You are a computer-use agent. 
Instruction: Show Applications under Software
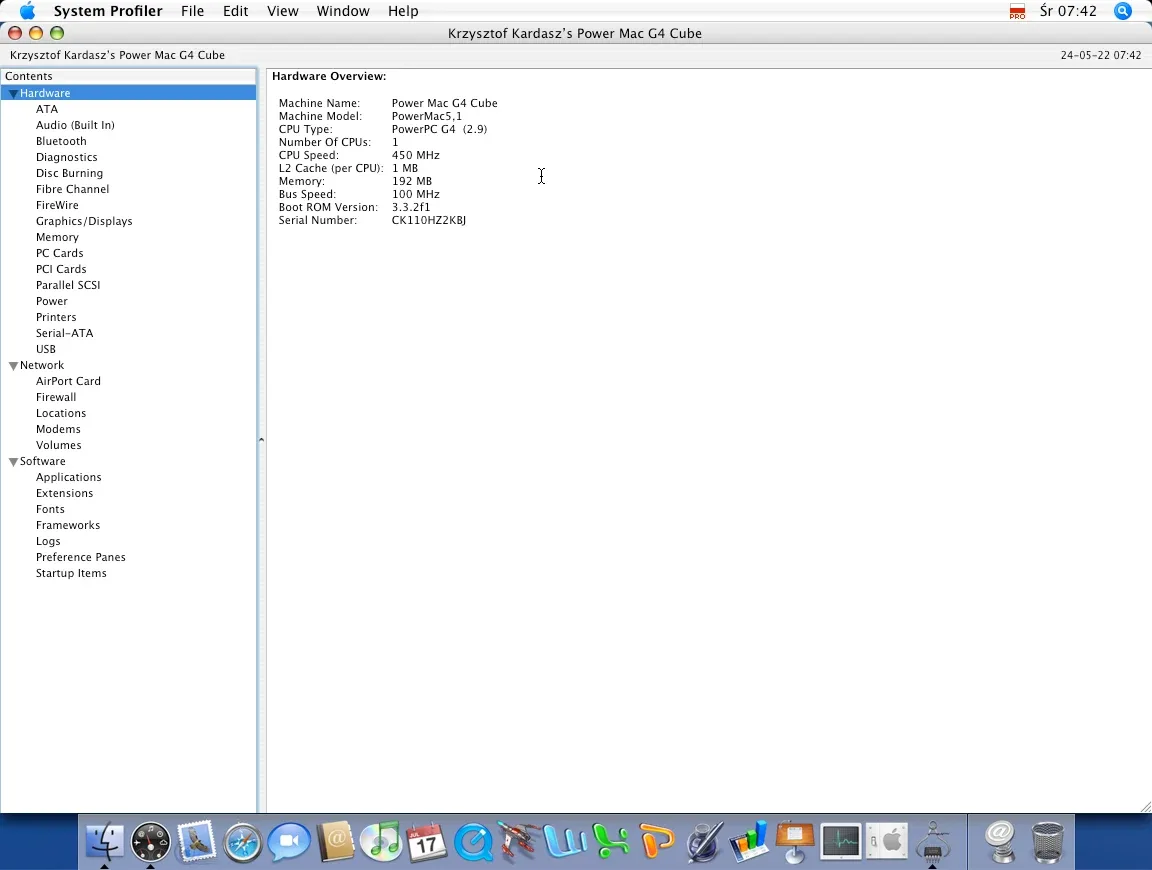tap(68, 478)
